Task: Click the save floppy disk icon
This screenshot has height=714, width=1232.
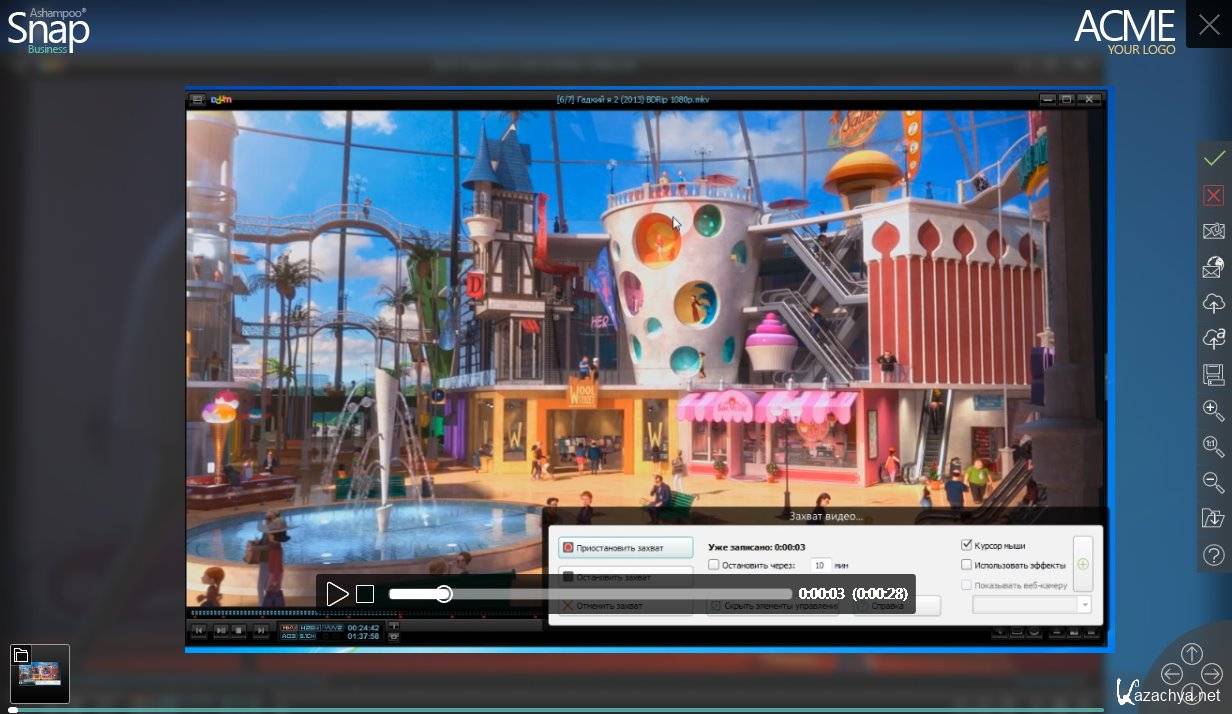Action: [x=1214, y=375]
